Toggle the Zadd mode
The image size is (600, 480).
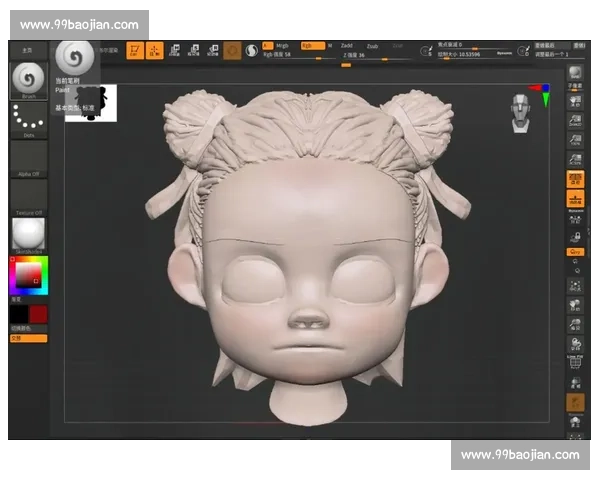346,45
